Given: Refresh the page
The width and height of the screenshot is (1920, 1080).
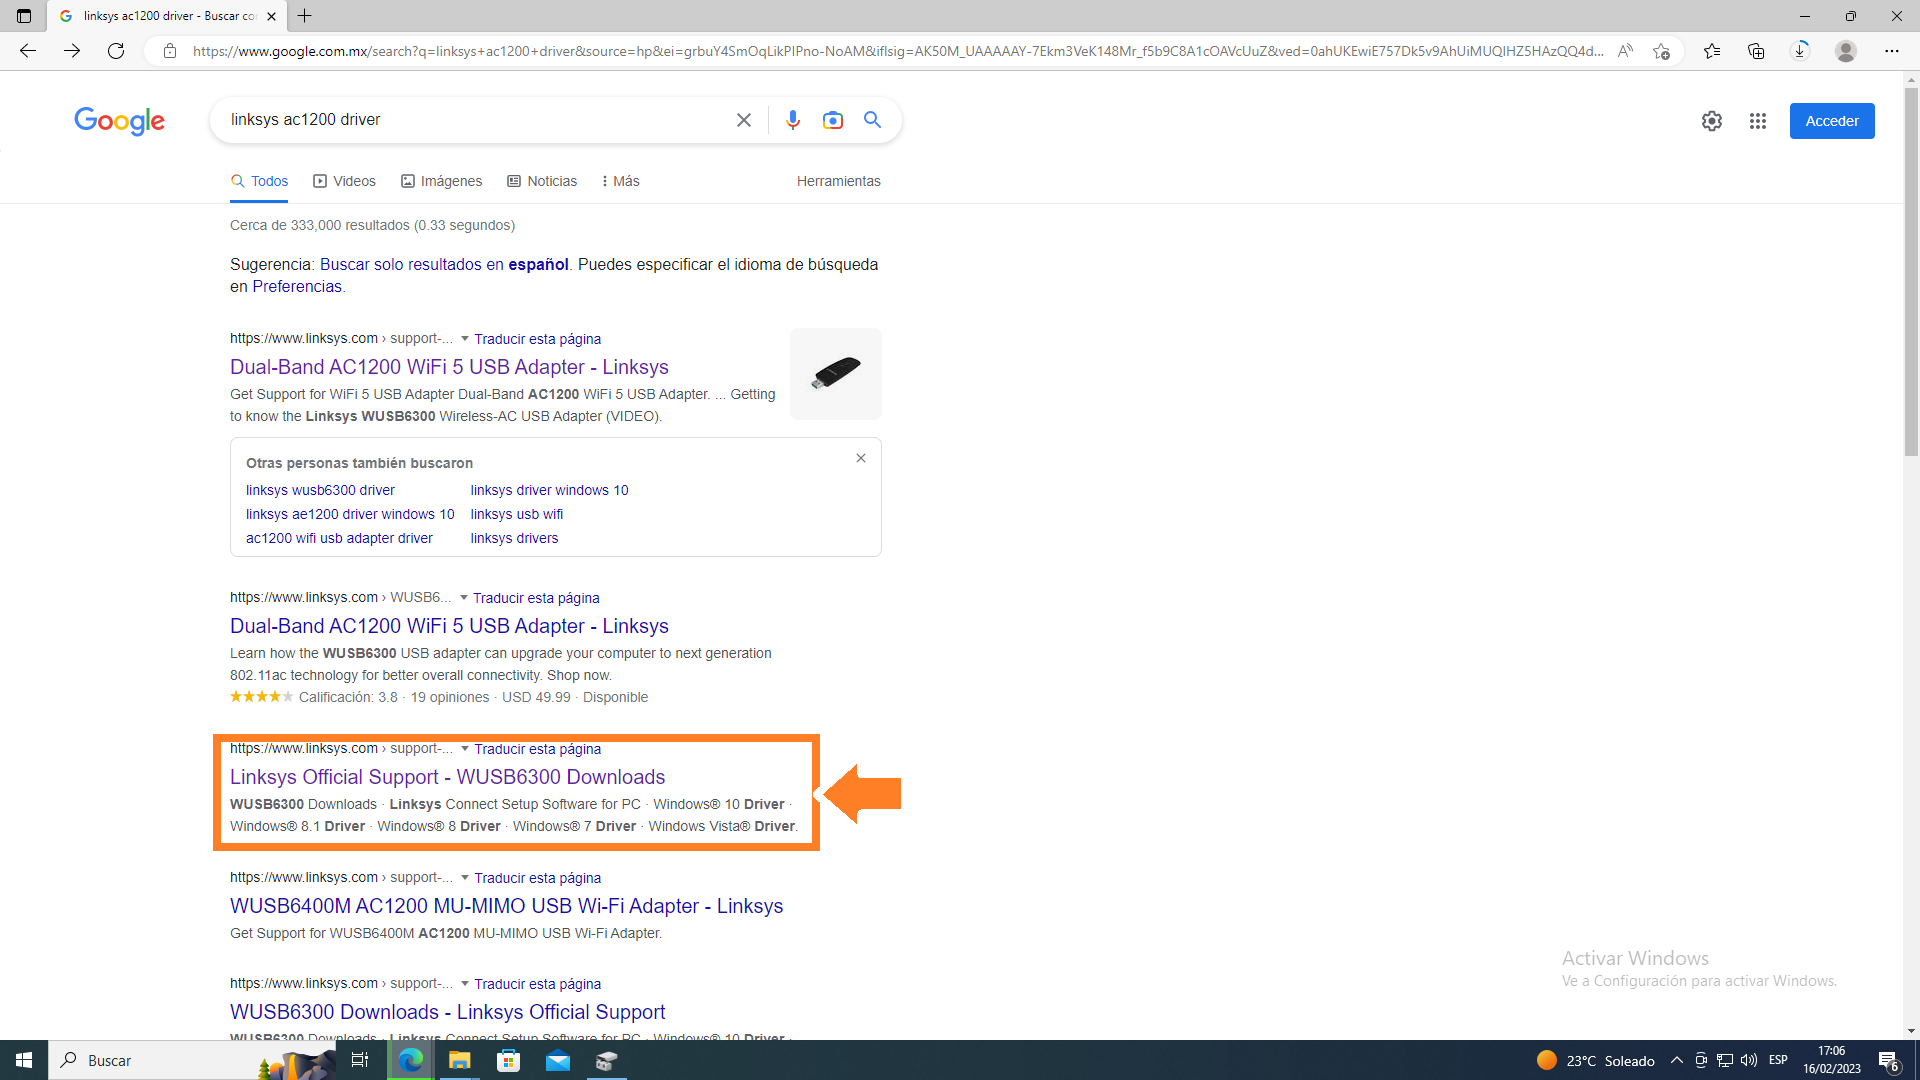Looking at the screenshot, I should pos(116,51).
